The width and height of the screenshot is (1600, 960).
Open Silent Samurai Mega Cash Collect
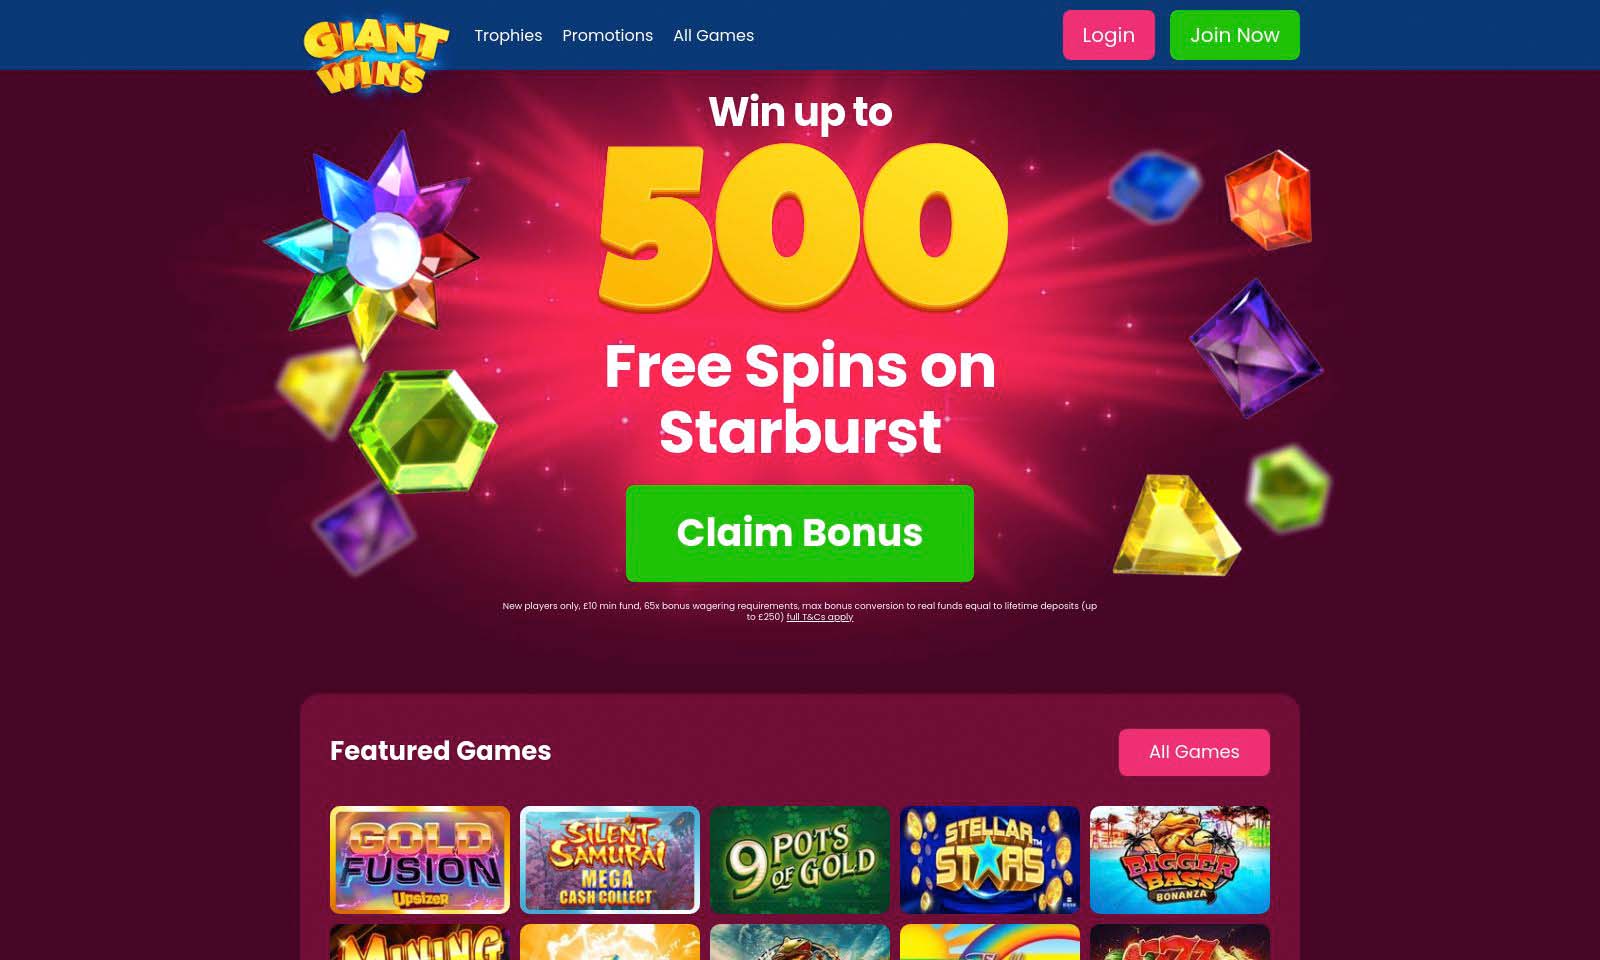610,860
